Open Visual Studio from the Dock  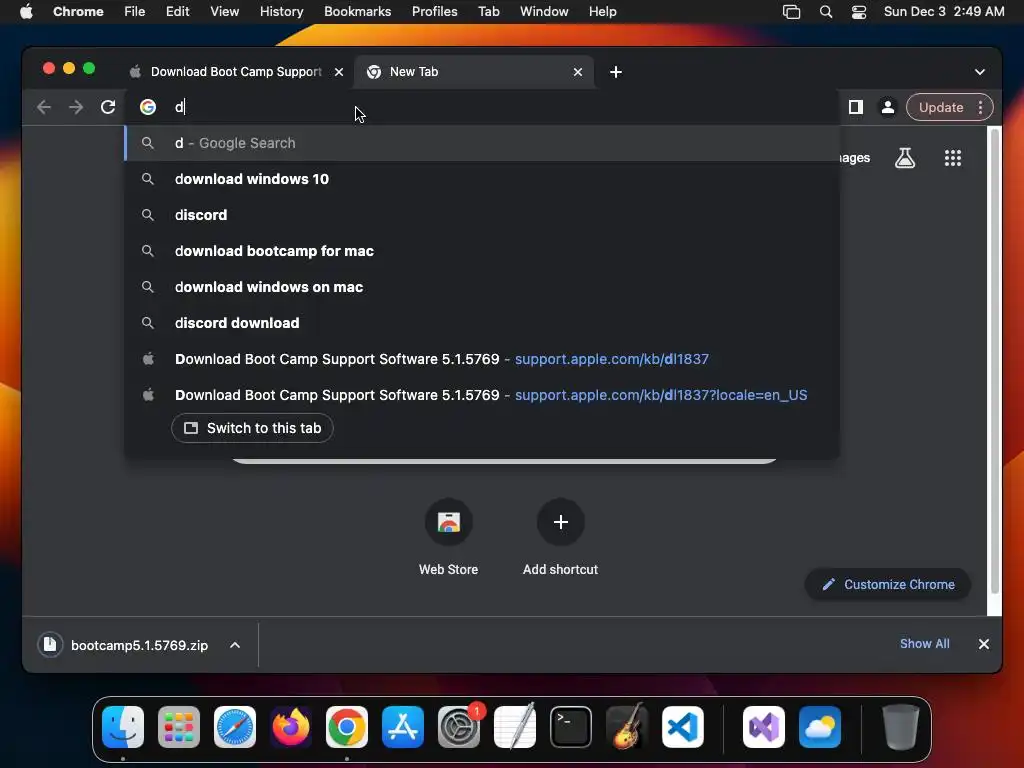pyautogui.click(x=764, y=727)
